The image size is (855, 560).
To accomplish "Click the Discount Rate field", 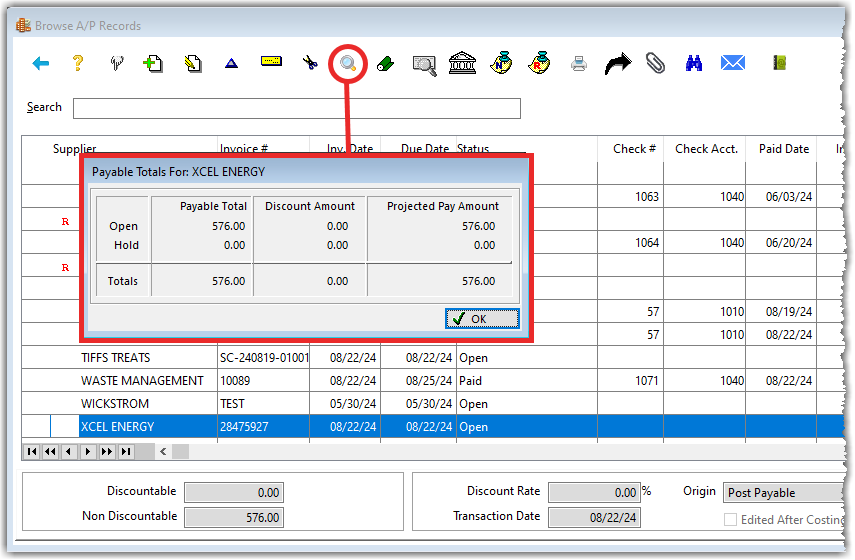I will coord(594,492).
